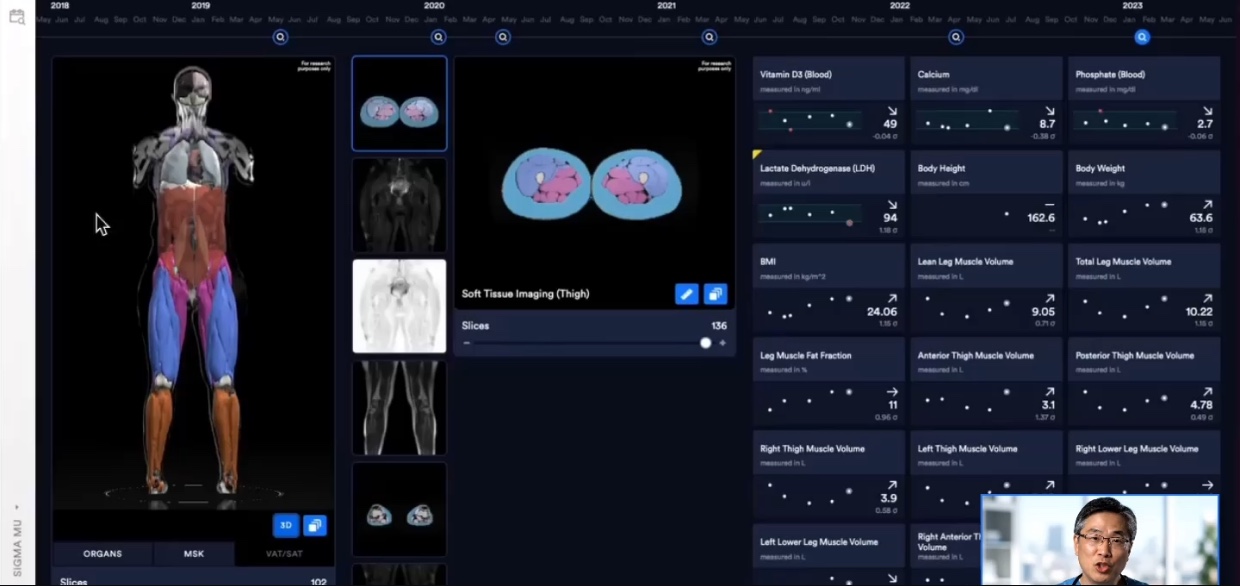
Task: Open the lower legs MRI thumbnail
Action: point(399,408)
